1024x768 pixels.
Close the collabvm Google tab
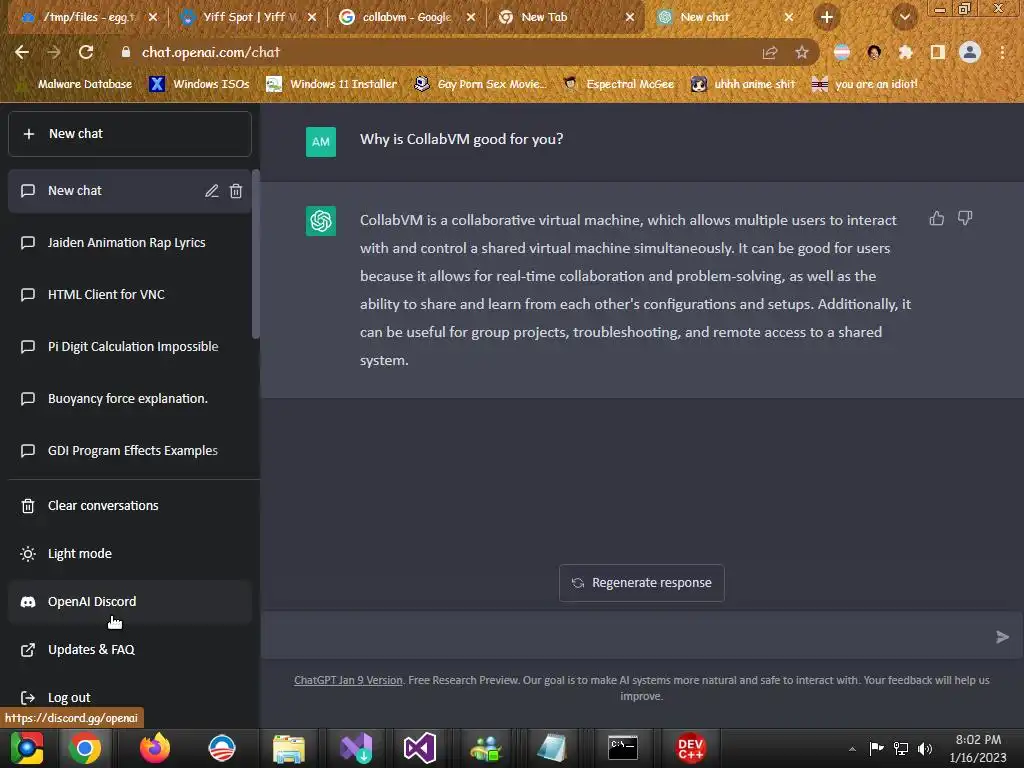coord(471,17)
